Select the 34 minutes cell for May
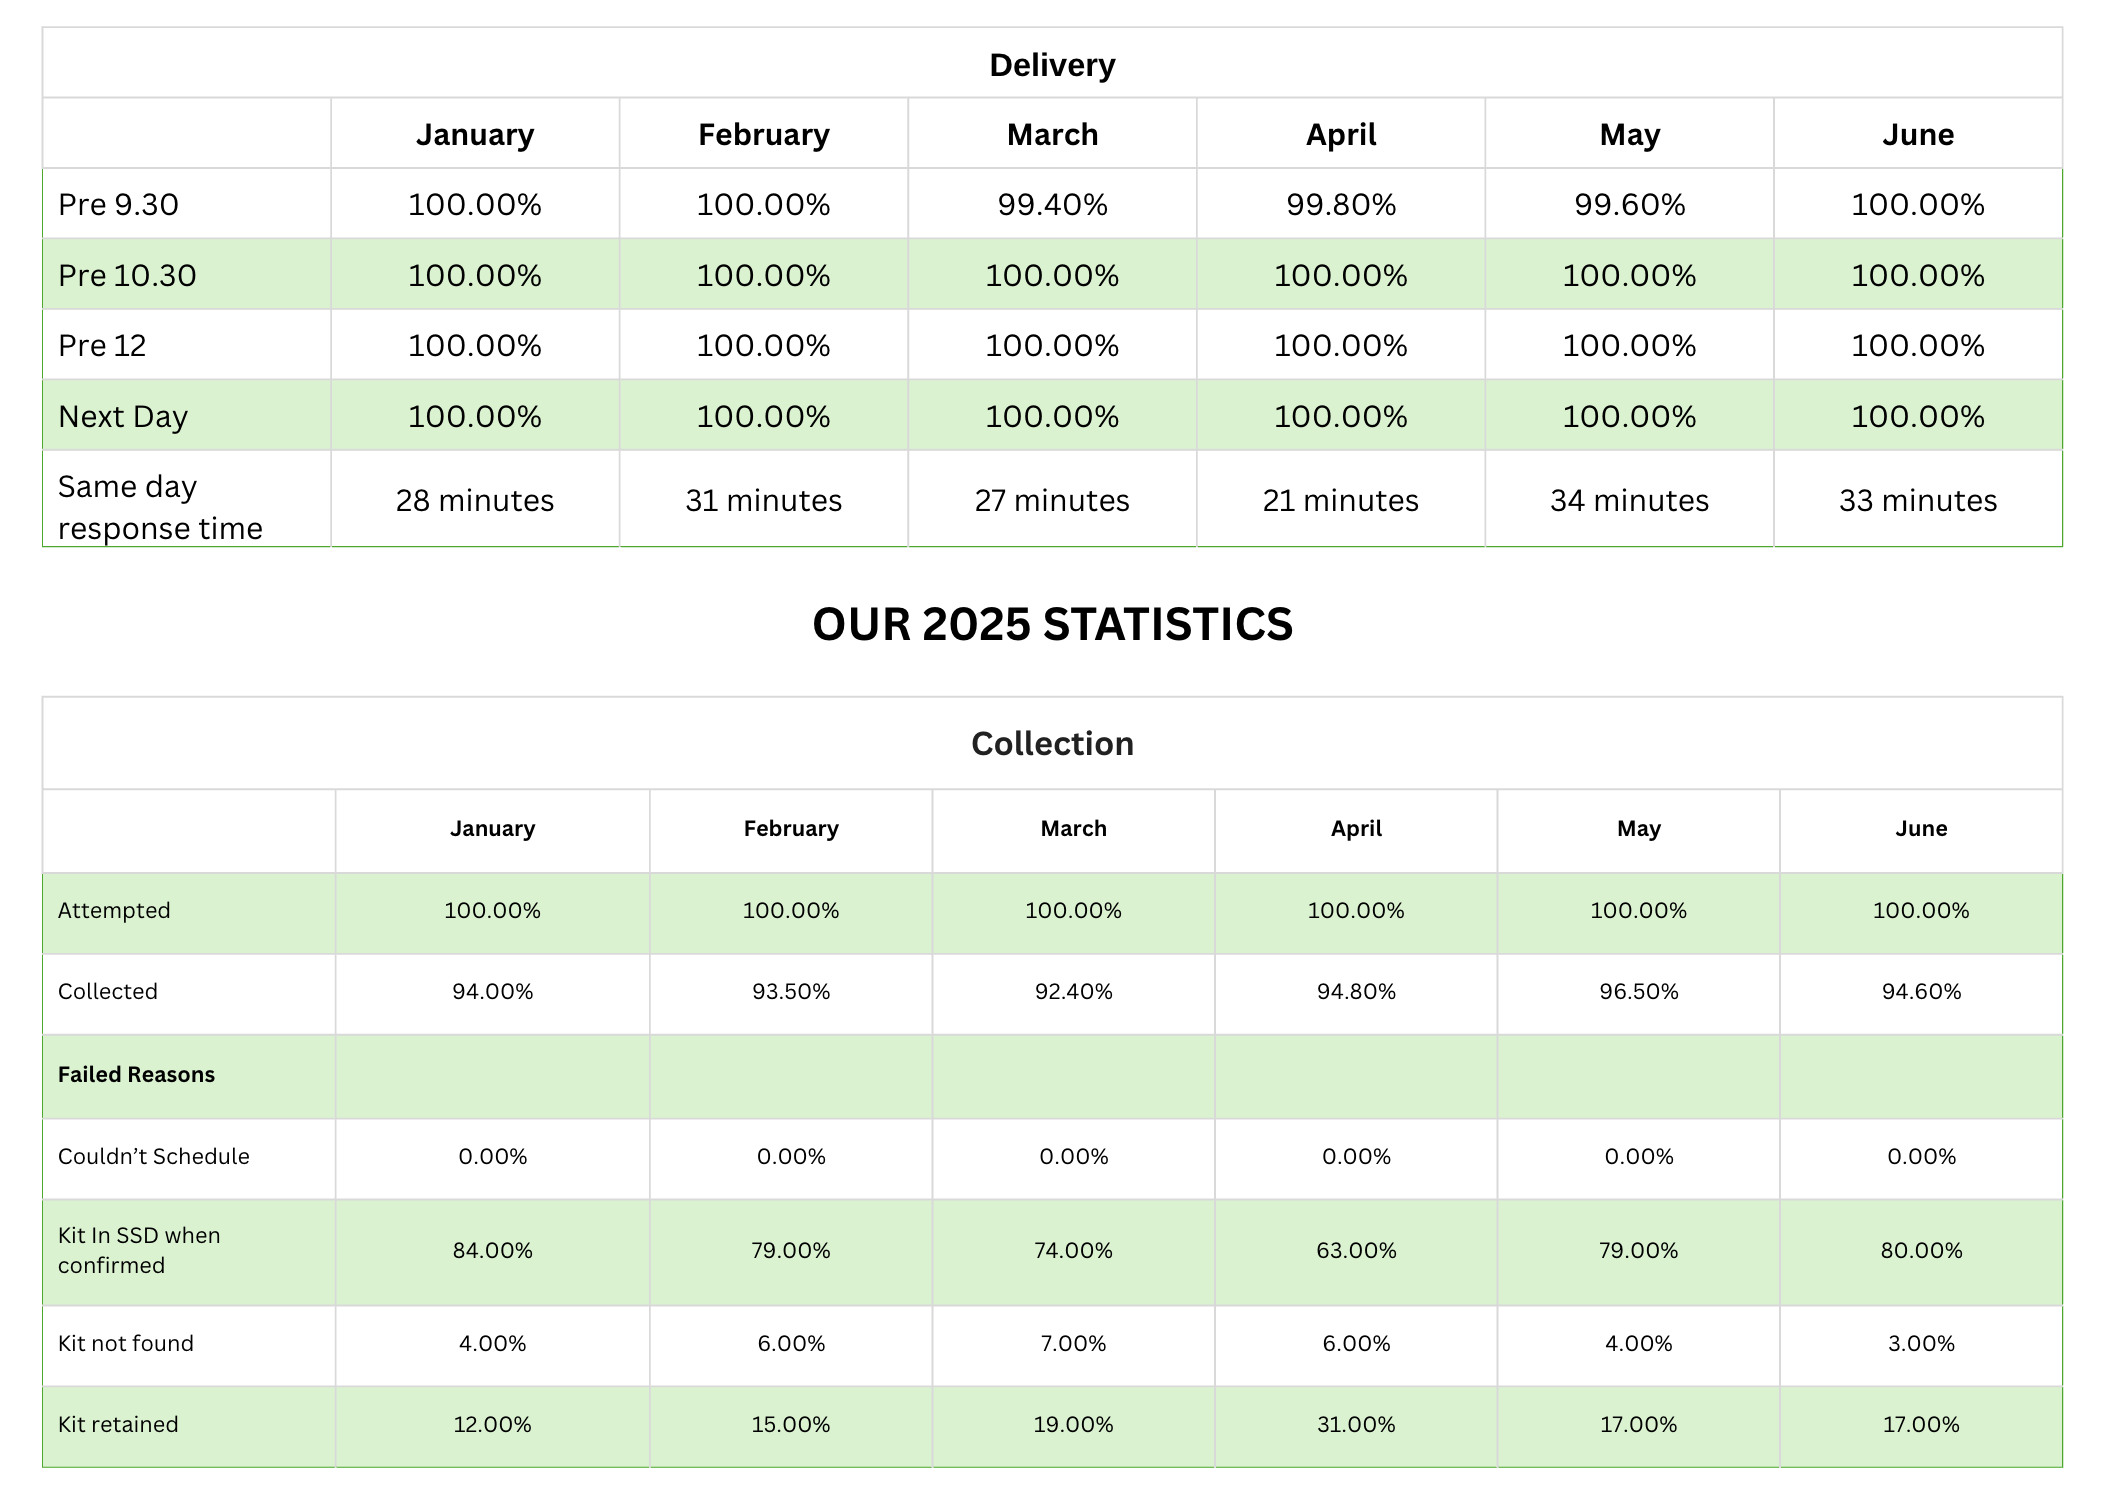 1629,500
